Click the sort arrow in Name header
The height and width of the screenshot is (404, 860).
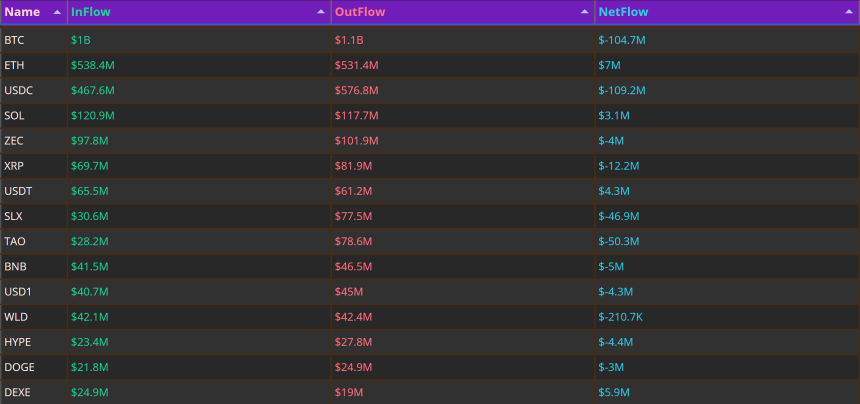[x=57, y=12]
